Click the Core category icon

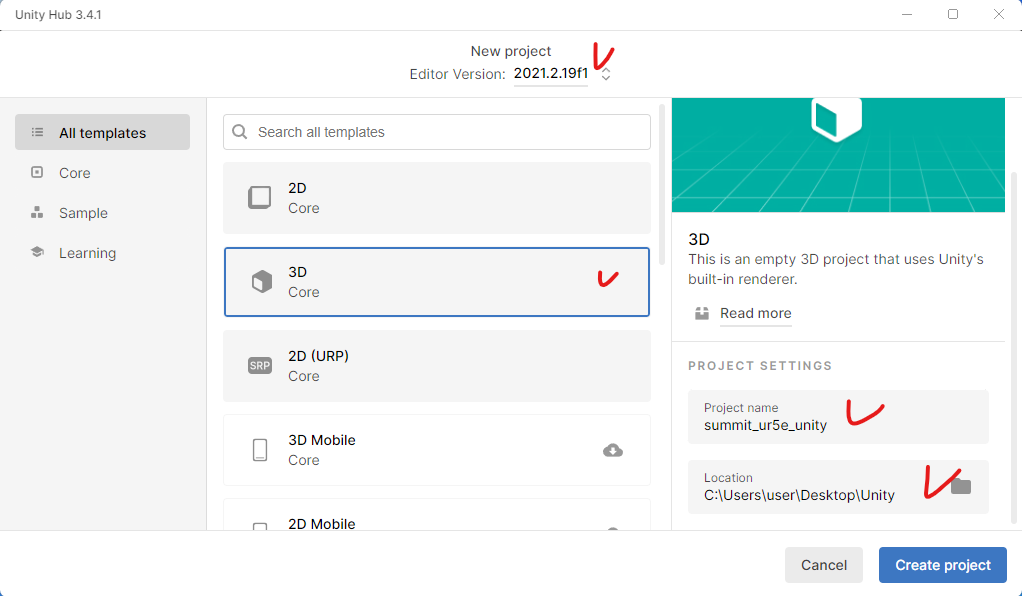pos(37,172)
